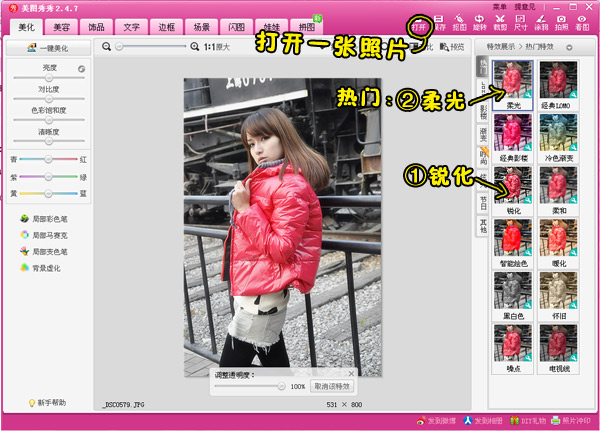Click the 取消该特效 button

(330, 385)
